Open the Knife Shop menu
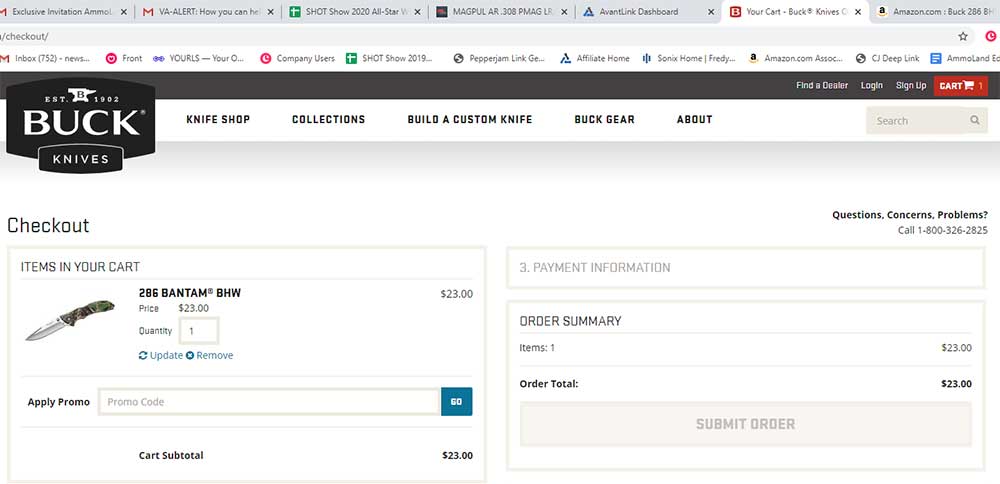The image size is (1000, 484). (218, 120)
